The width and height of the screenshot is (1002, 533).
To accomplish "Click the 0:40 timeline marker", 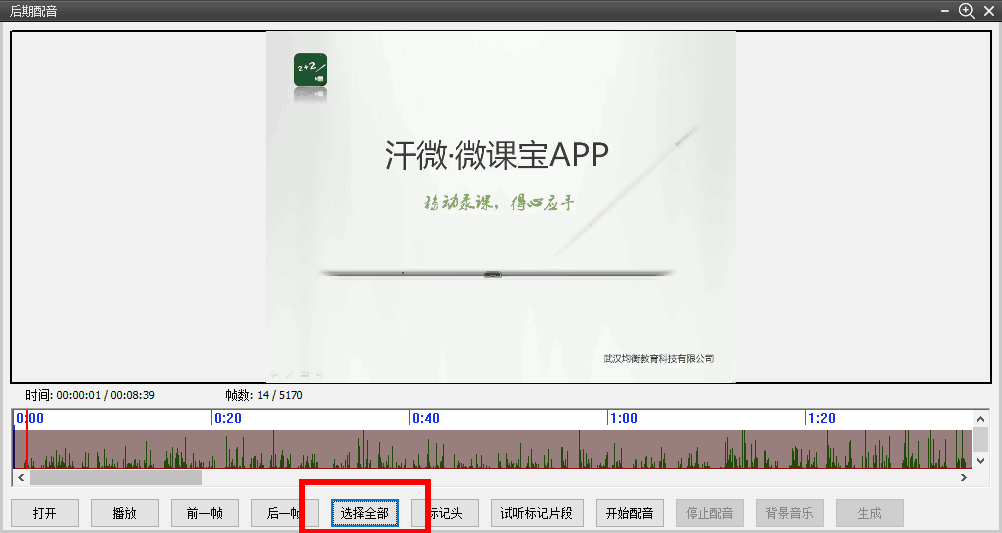I will (x=426, y=419).
